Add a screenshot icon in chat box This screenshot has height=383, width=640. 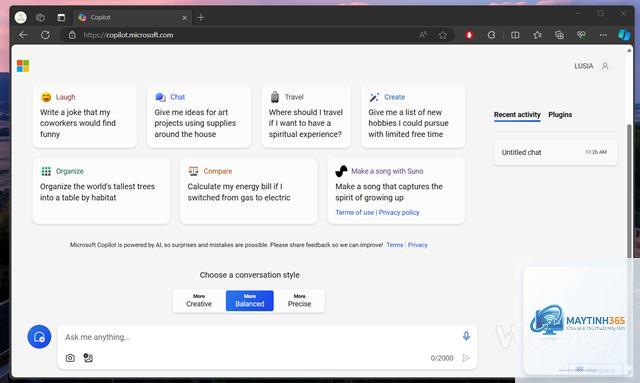(88, 358)
